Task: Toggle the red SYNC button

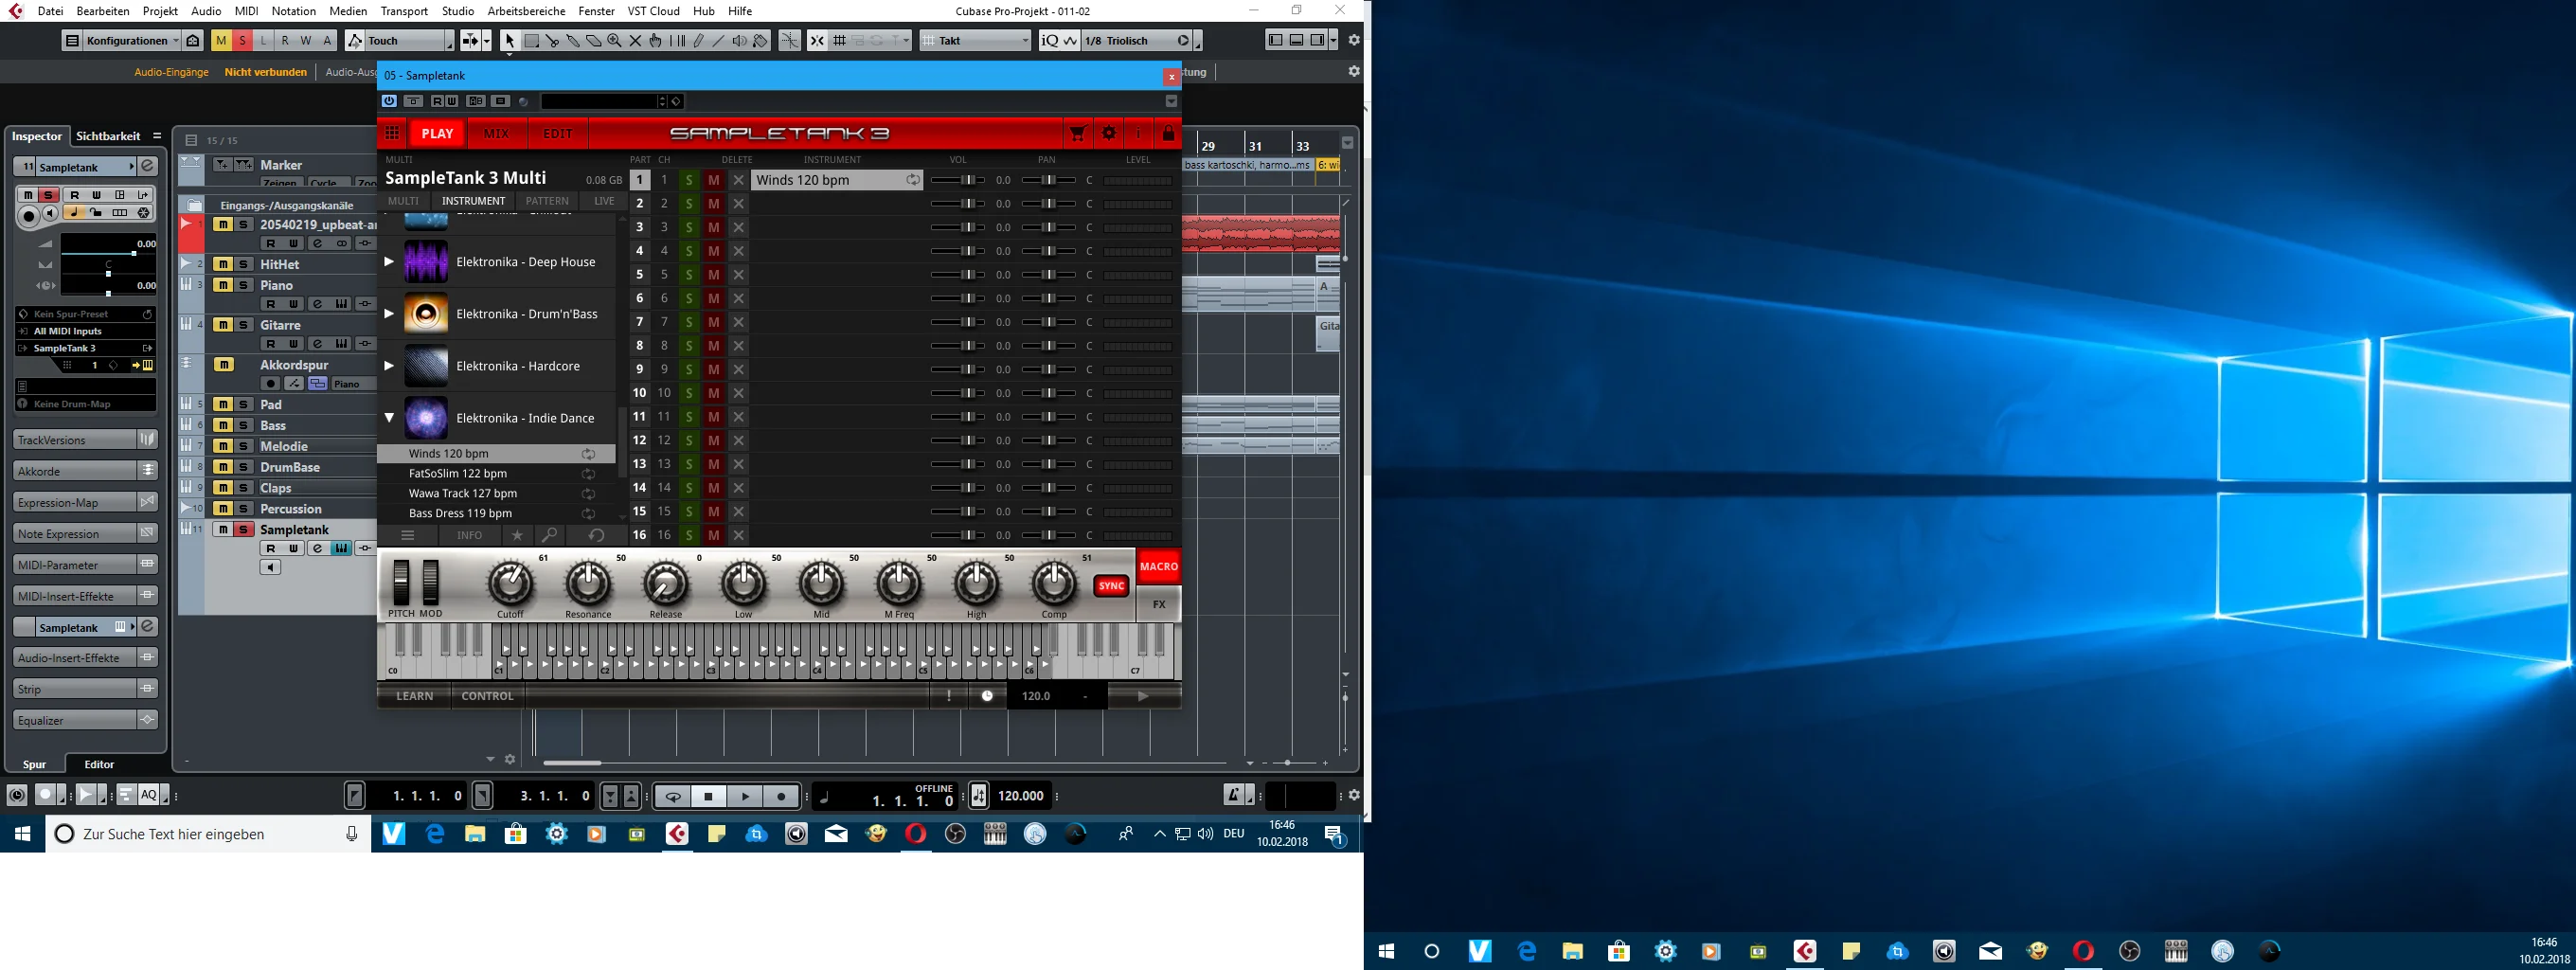Action: pyautogui.click(x=1111, y=586)
